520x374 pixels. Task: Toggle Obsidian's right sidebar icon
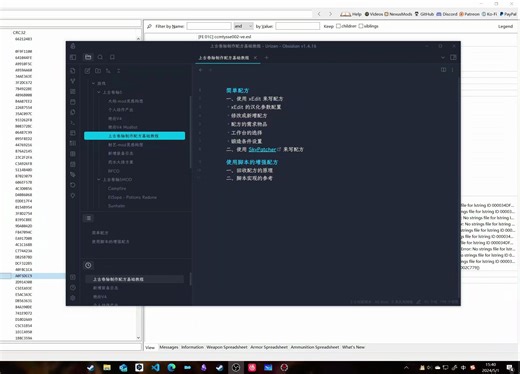click(453, 57)
